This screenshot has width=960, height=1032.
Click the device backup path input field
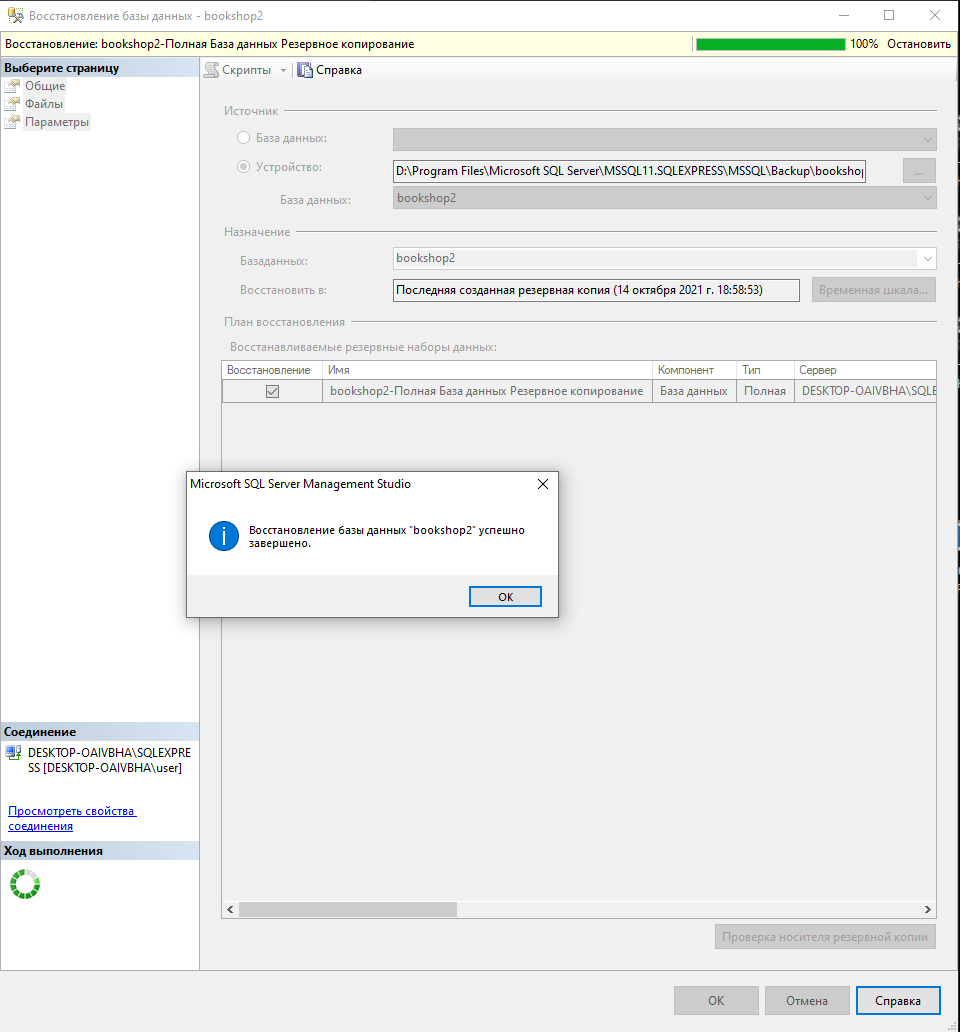629,171
